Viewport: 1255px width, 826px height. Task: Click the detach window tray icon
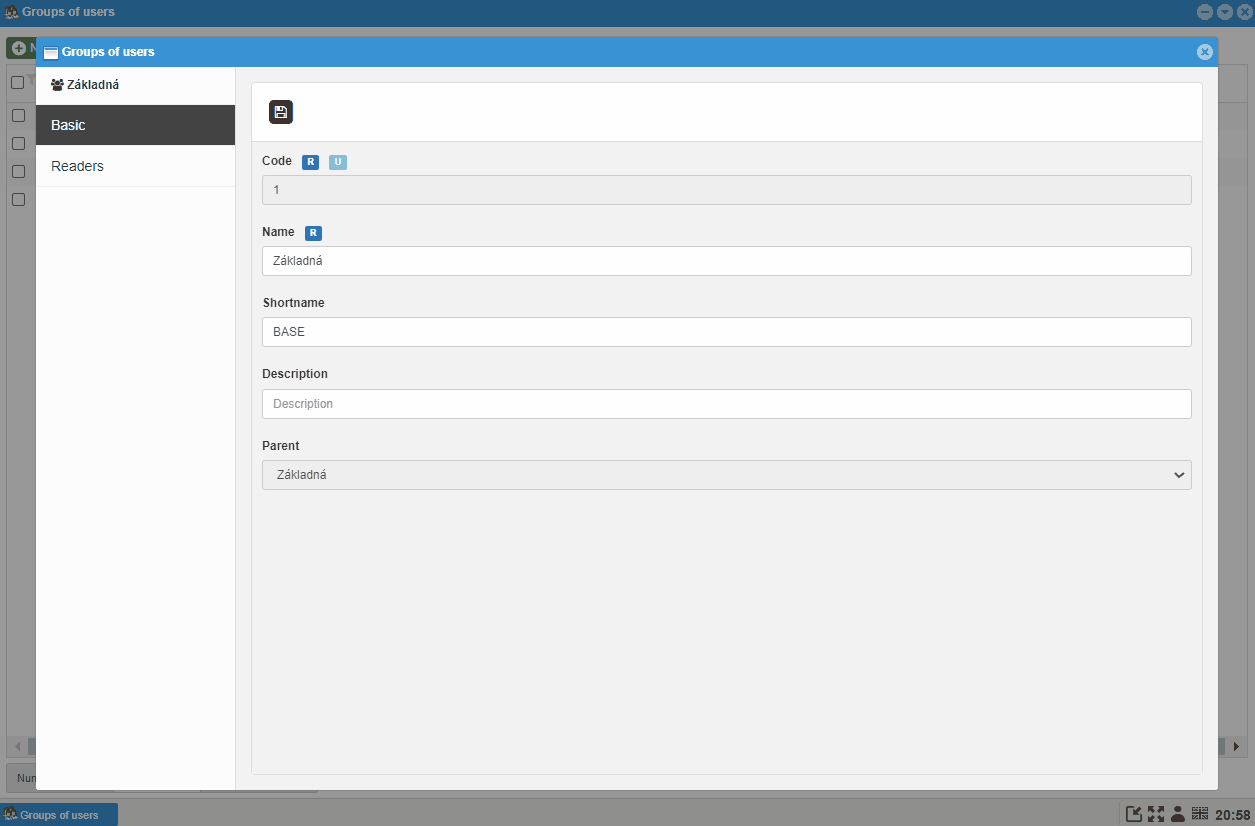coord(1134,814)
